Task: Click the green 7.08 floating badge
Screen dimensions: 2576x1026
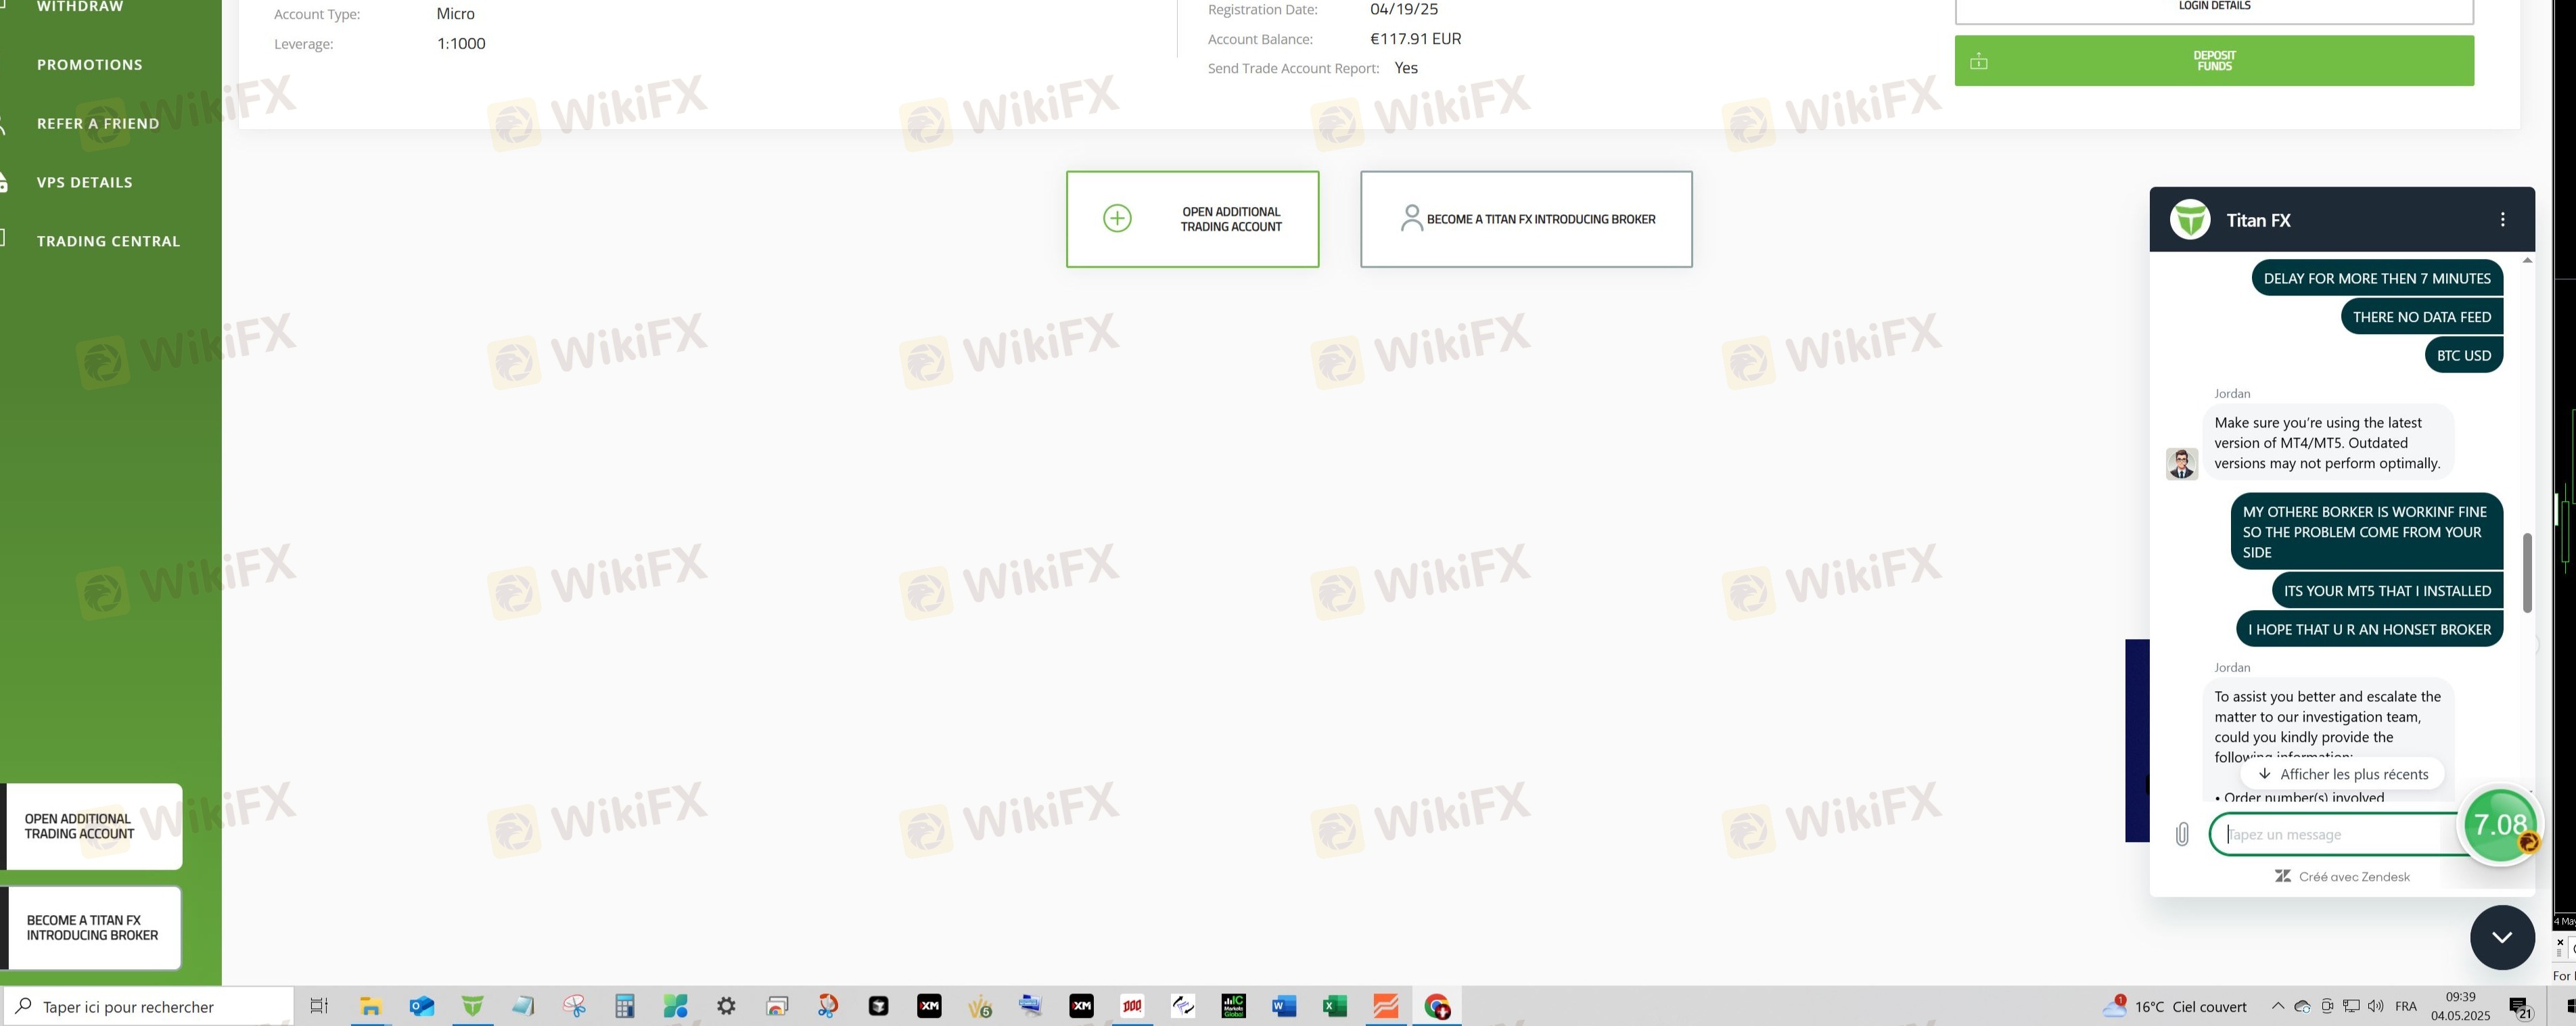Action: (x=2500, y=825)
